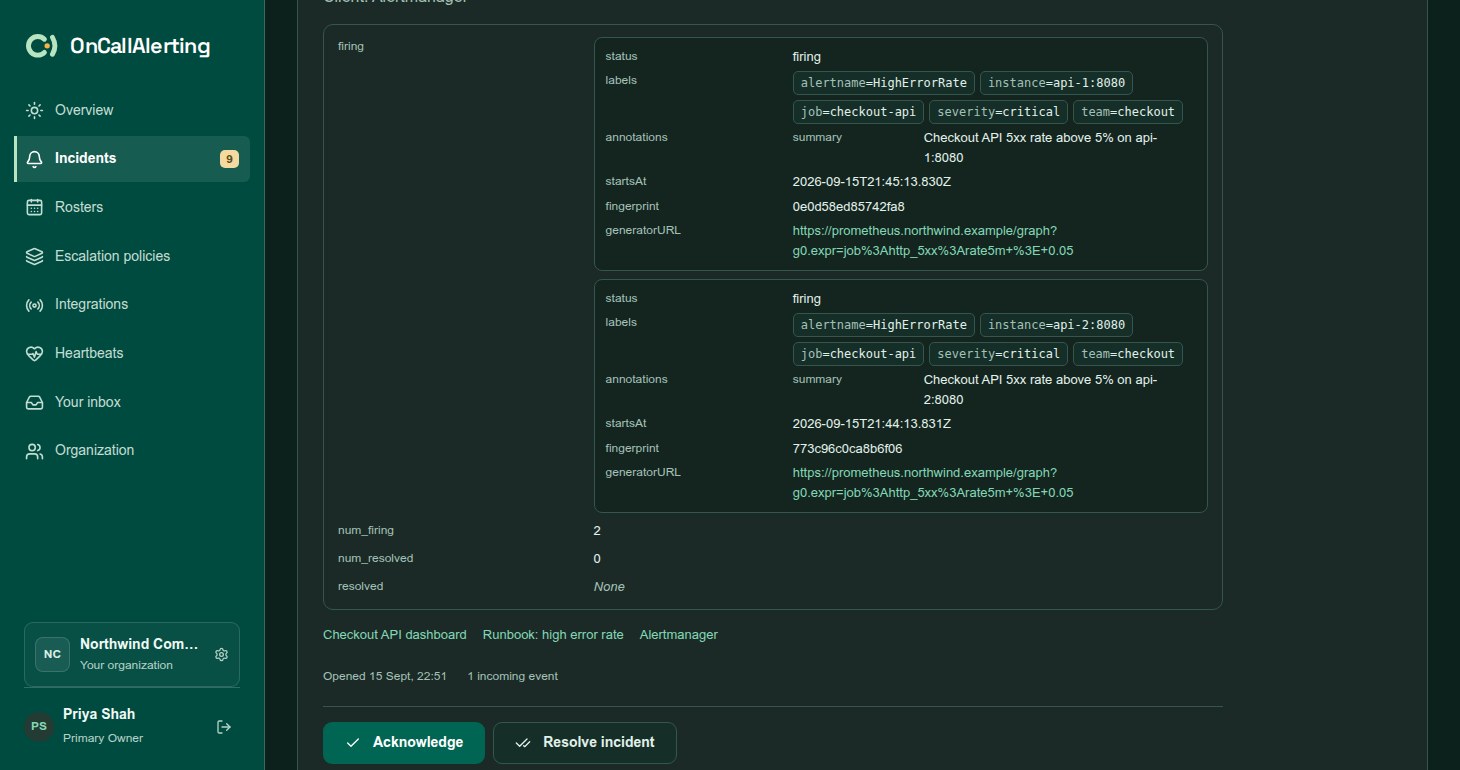Click the Incidents bell icon

click(x=35, y=159)
